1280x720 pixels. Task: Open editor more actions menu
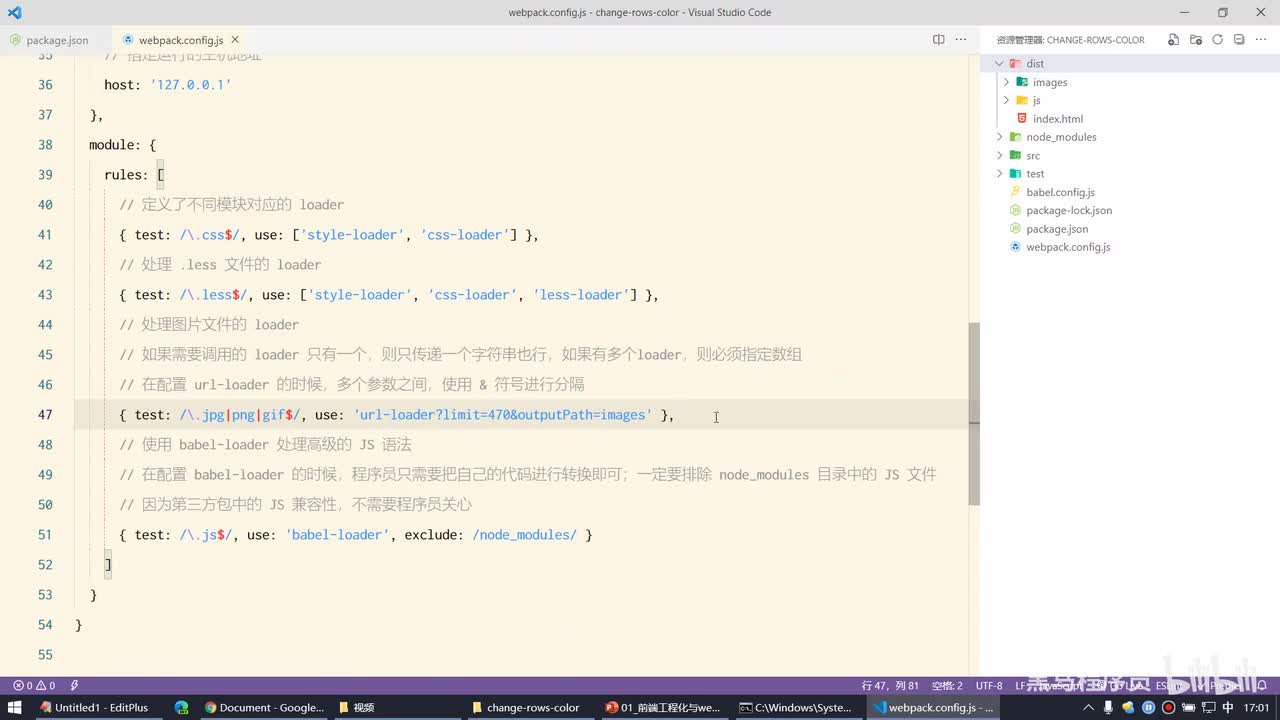tap(961, 40)
